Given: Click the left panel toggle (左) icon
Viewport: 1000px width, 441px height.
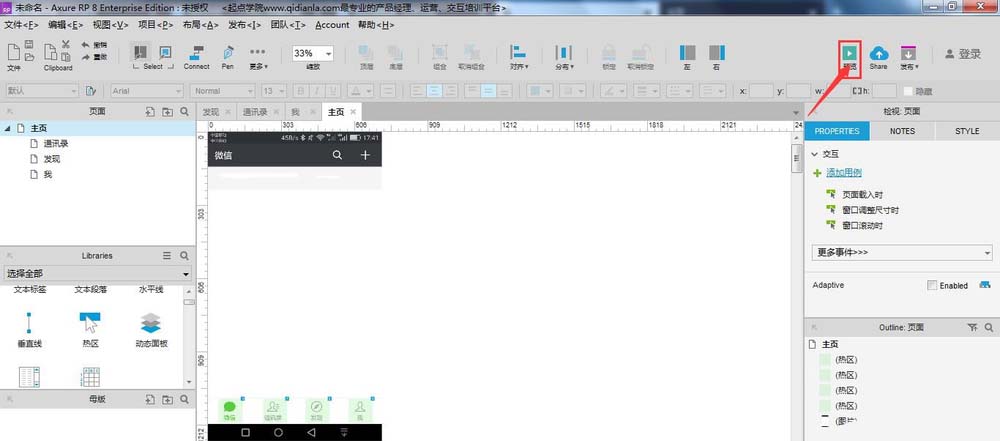Looking at the screenshot, I should [x=687, y=53].
